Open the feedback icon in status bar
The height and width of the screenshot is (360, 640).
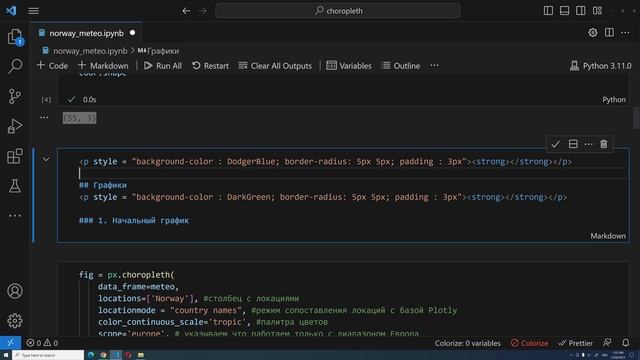[607, 343]
